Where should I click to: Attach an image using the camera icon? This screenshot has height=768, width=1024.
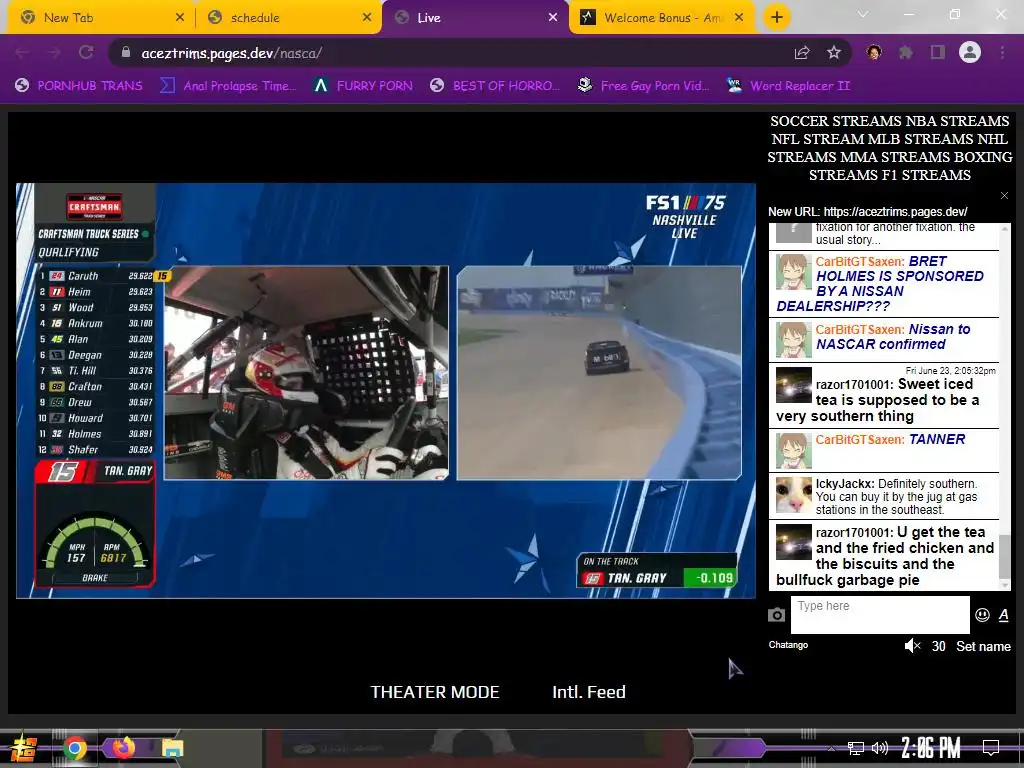[x=776, y=615]
